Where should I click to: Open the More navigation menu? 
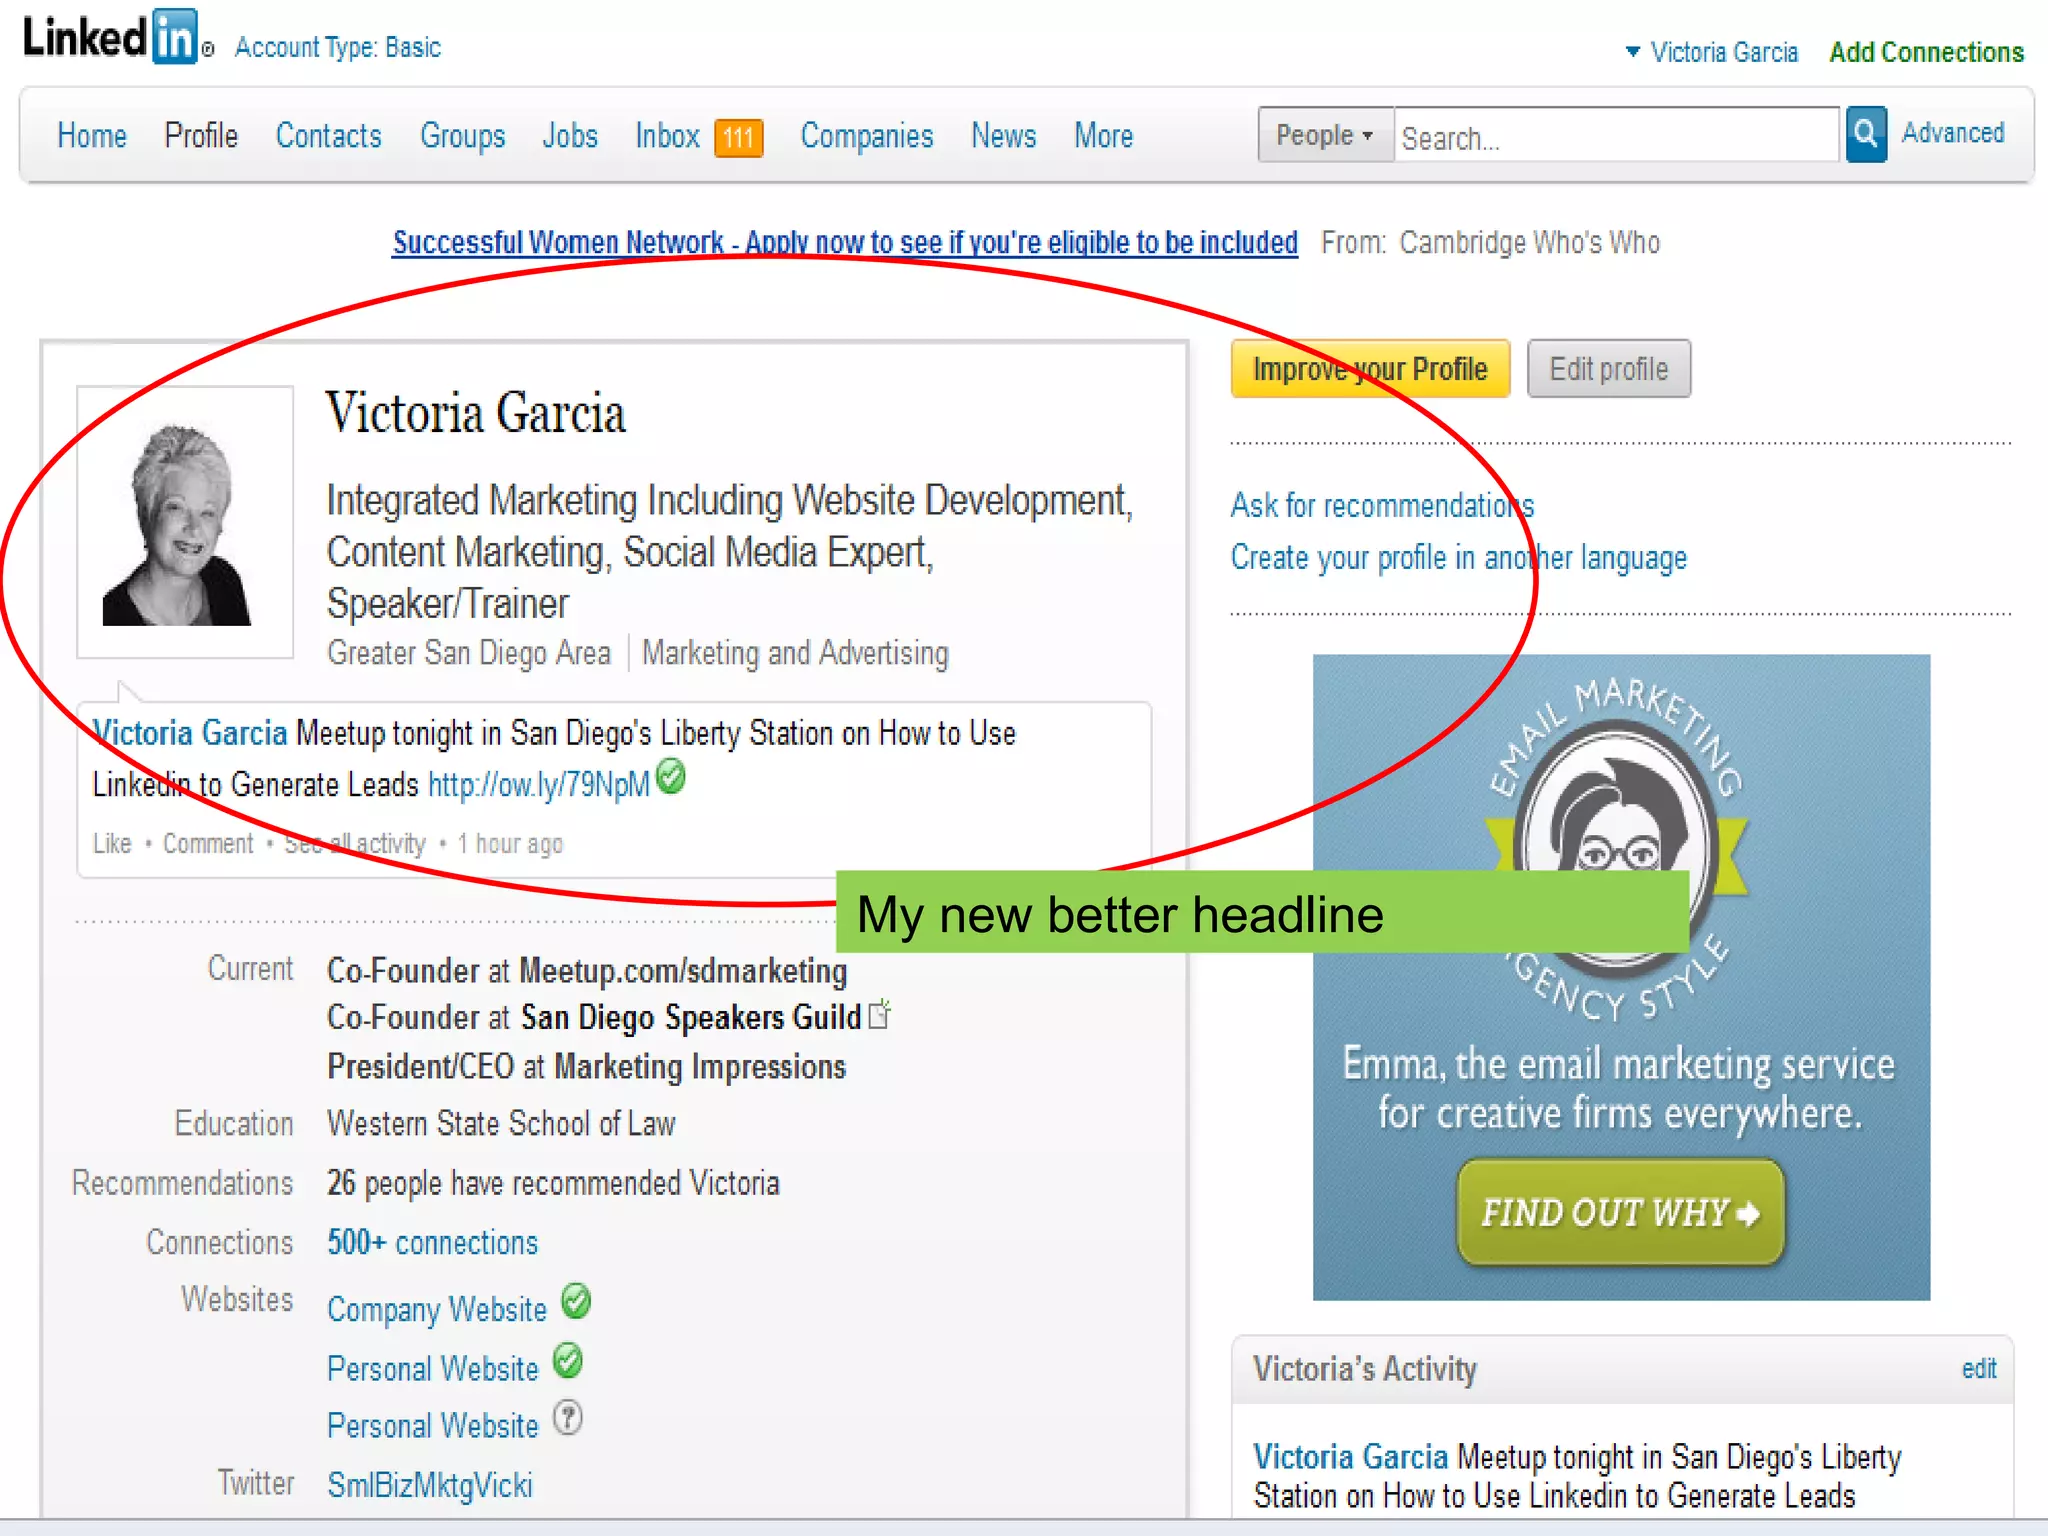[1103, 136]
